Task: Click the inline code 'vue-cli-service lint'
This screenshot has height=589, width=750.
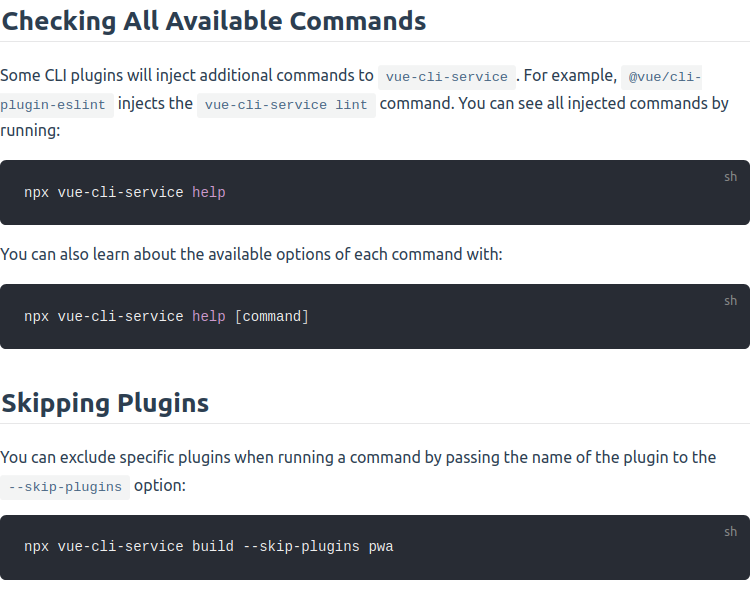Action: (x=286, y=105)
